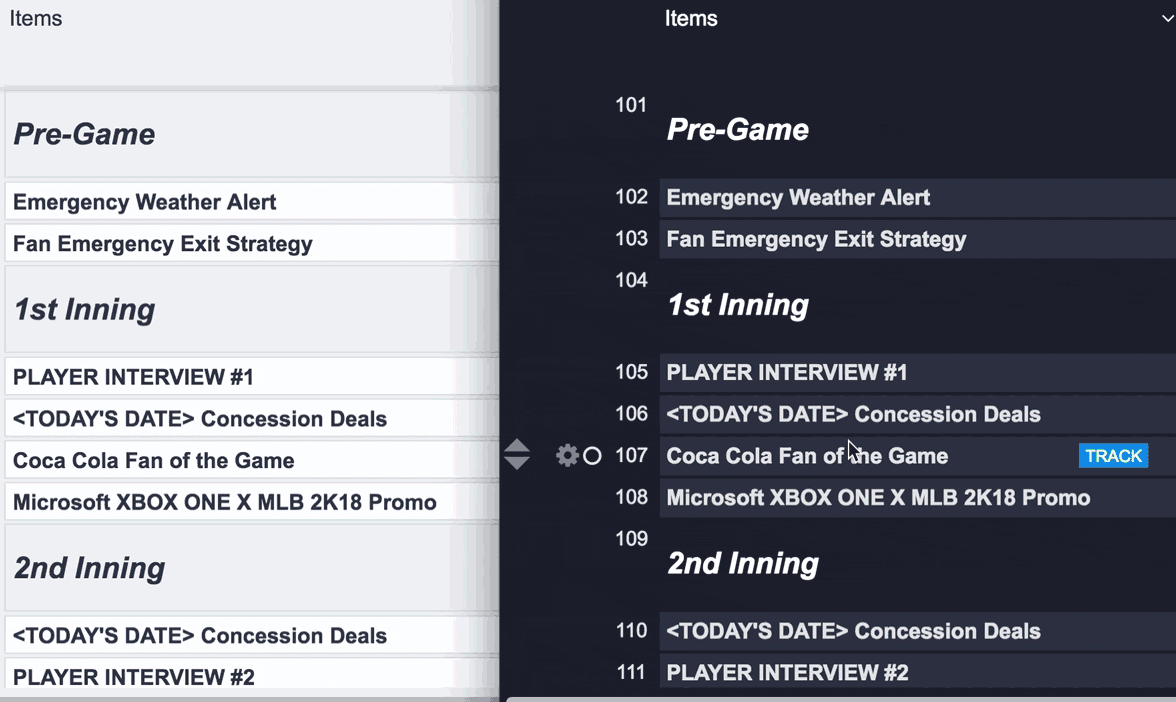Select row 106 Concession Deals item

click(x=853, y=415)
